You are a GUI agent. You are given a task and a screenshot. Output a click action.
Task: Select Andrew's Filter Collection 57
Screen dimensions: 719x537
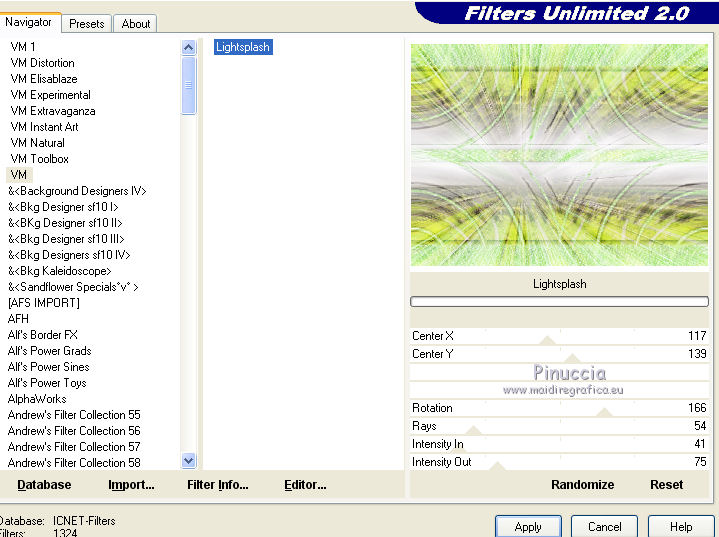pos(74,447)
